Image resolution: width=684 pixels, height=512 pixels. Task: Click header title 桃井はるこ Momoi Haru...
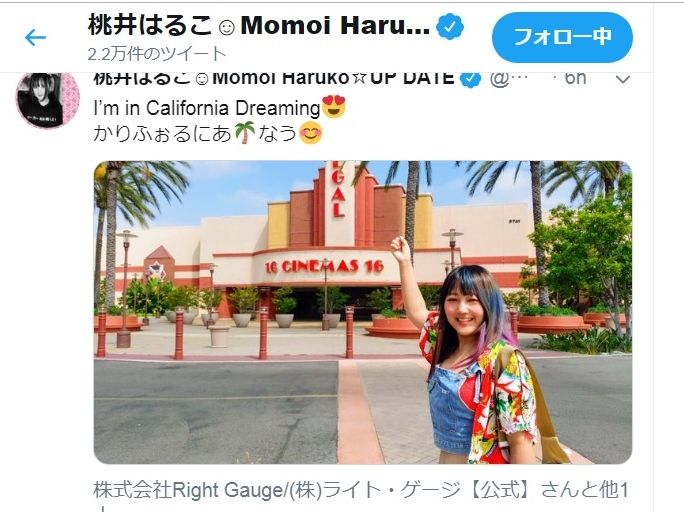(259, 25)
